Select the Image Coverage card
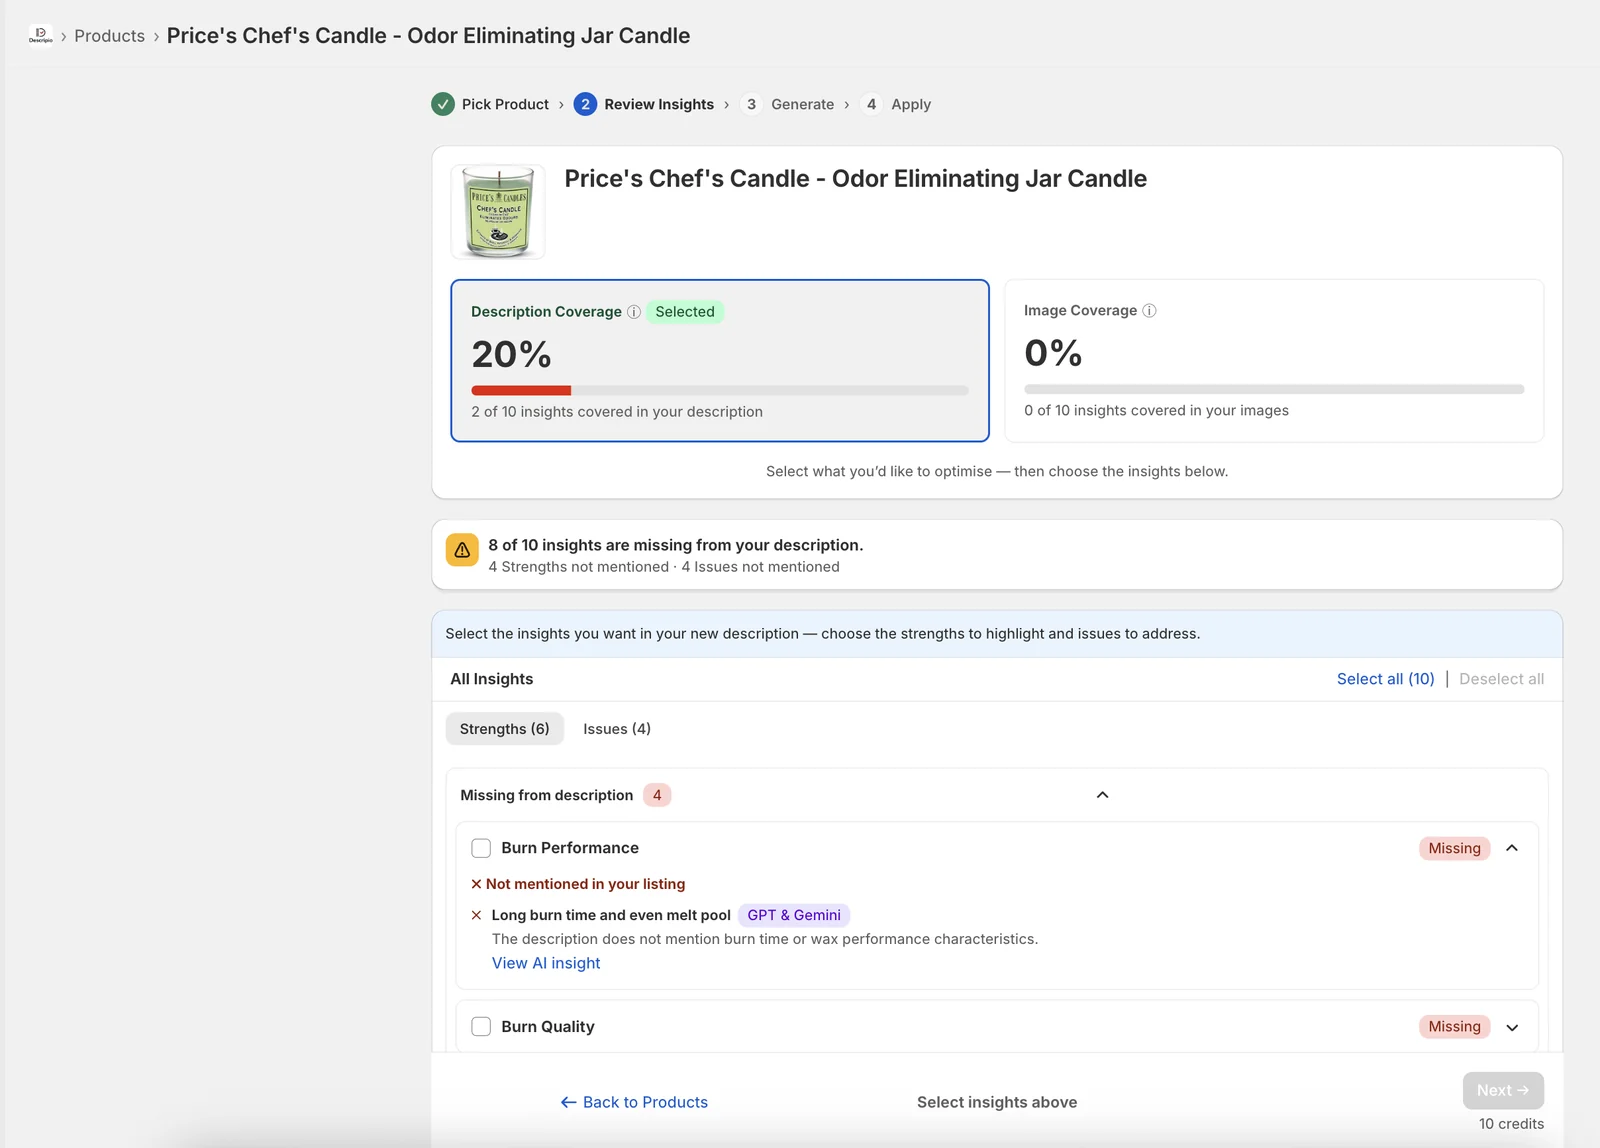This screenshot has height=1148, width=1600. (1274, 361)
